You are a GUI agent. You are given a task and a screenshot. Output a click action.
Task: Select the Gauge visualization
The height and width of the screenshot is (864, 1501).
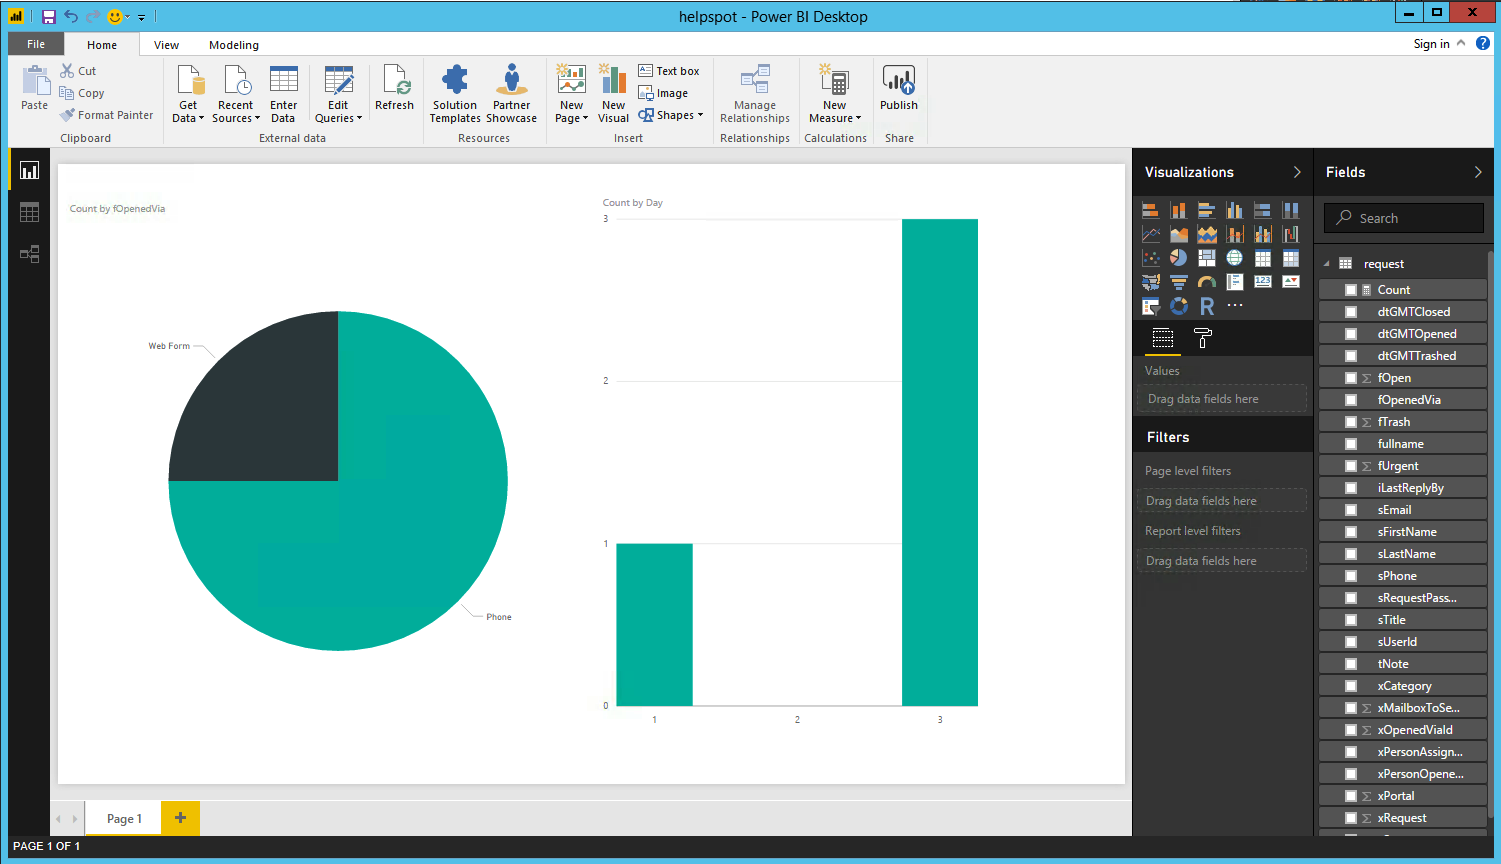[x=1207, y=282]
